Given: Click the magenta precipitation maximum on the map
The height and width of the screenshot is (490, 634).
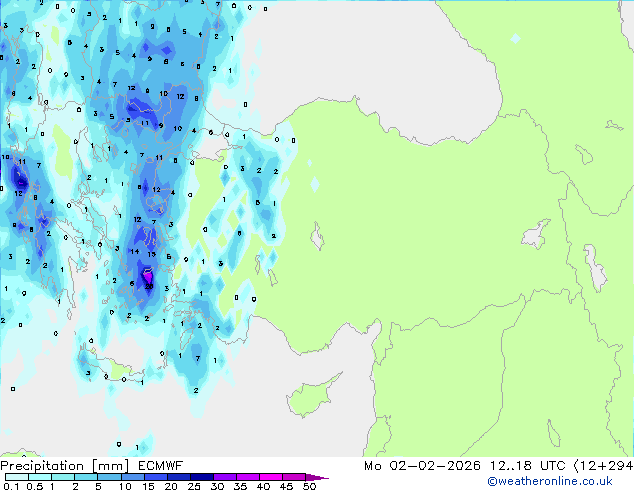Looking at the screenshot, I should coord(148,277).
